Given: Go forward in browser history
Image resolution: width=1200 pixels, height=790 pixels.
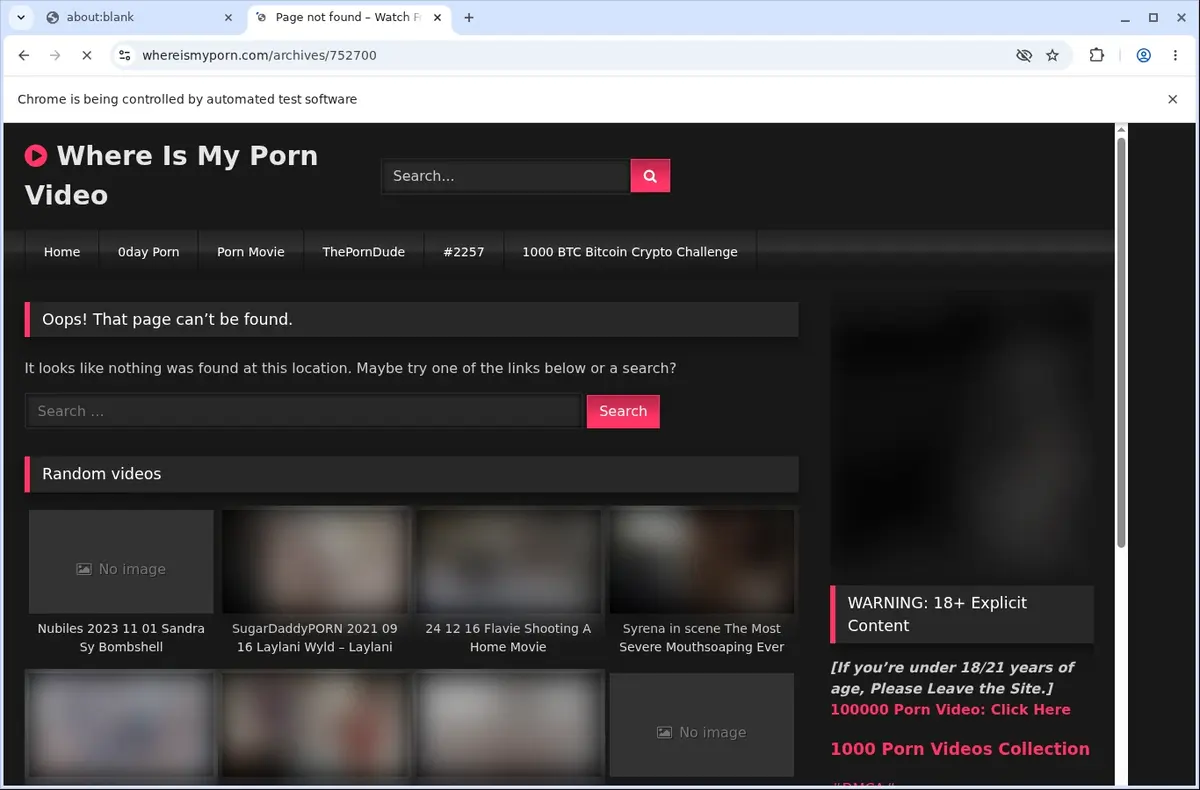Looking at the screenshot, I should click(55, 56).
